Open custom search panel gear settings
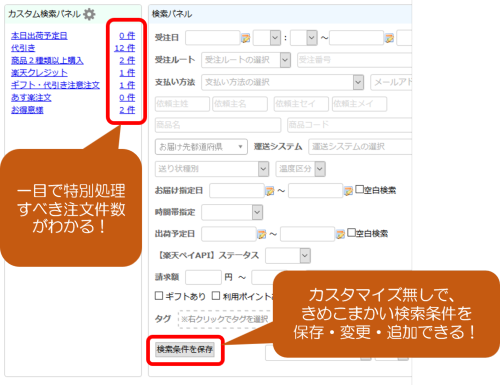Viewport: 500px width, 385px height. pyautogui.click(x=89, y=14)
